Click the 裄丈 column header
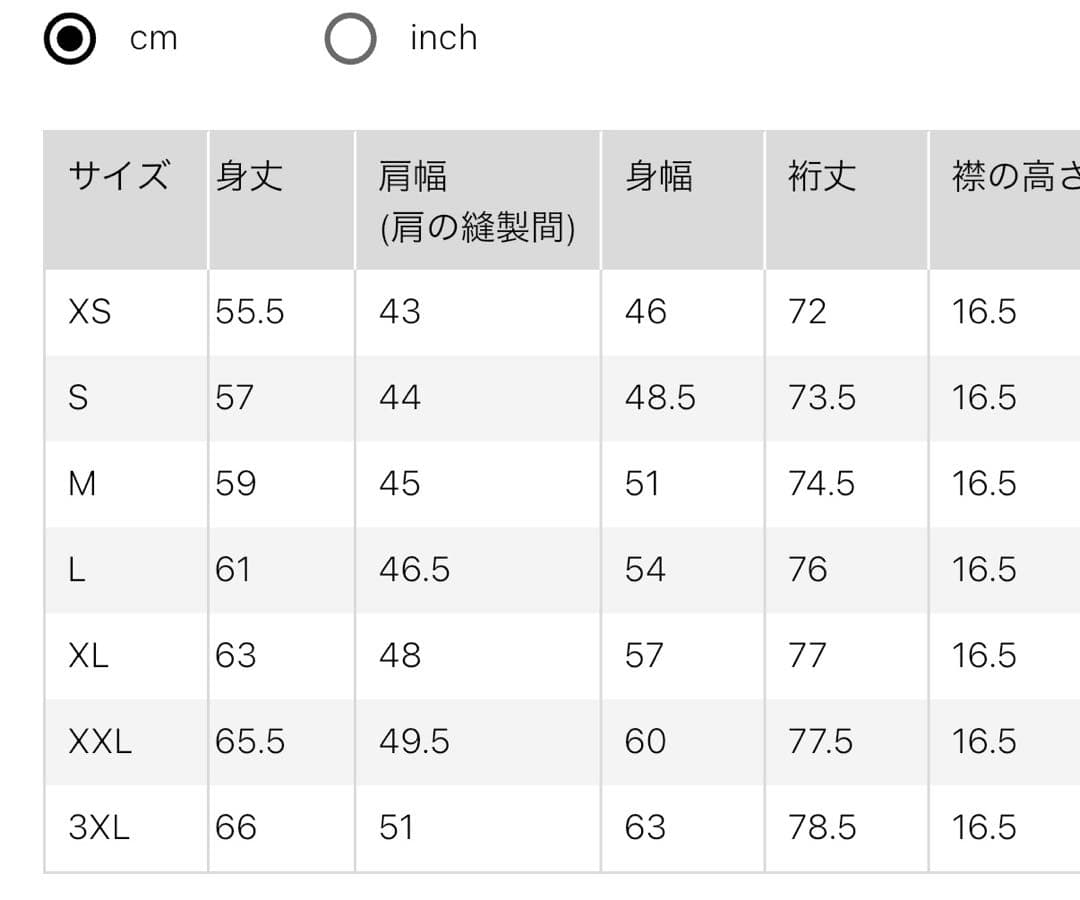 (x=822, y=176)
